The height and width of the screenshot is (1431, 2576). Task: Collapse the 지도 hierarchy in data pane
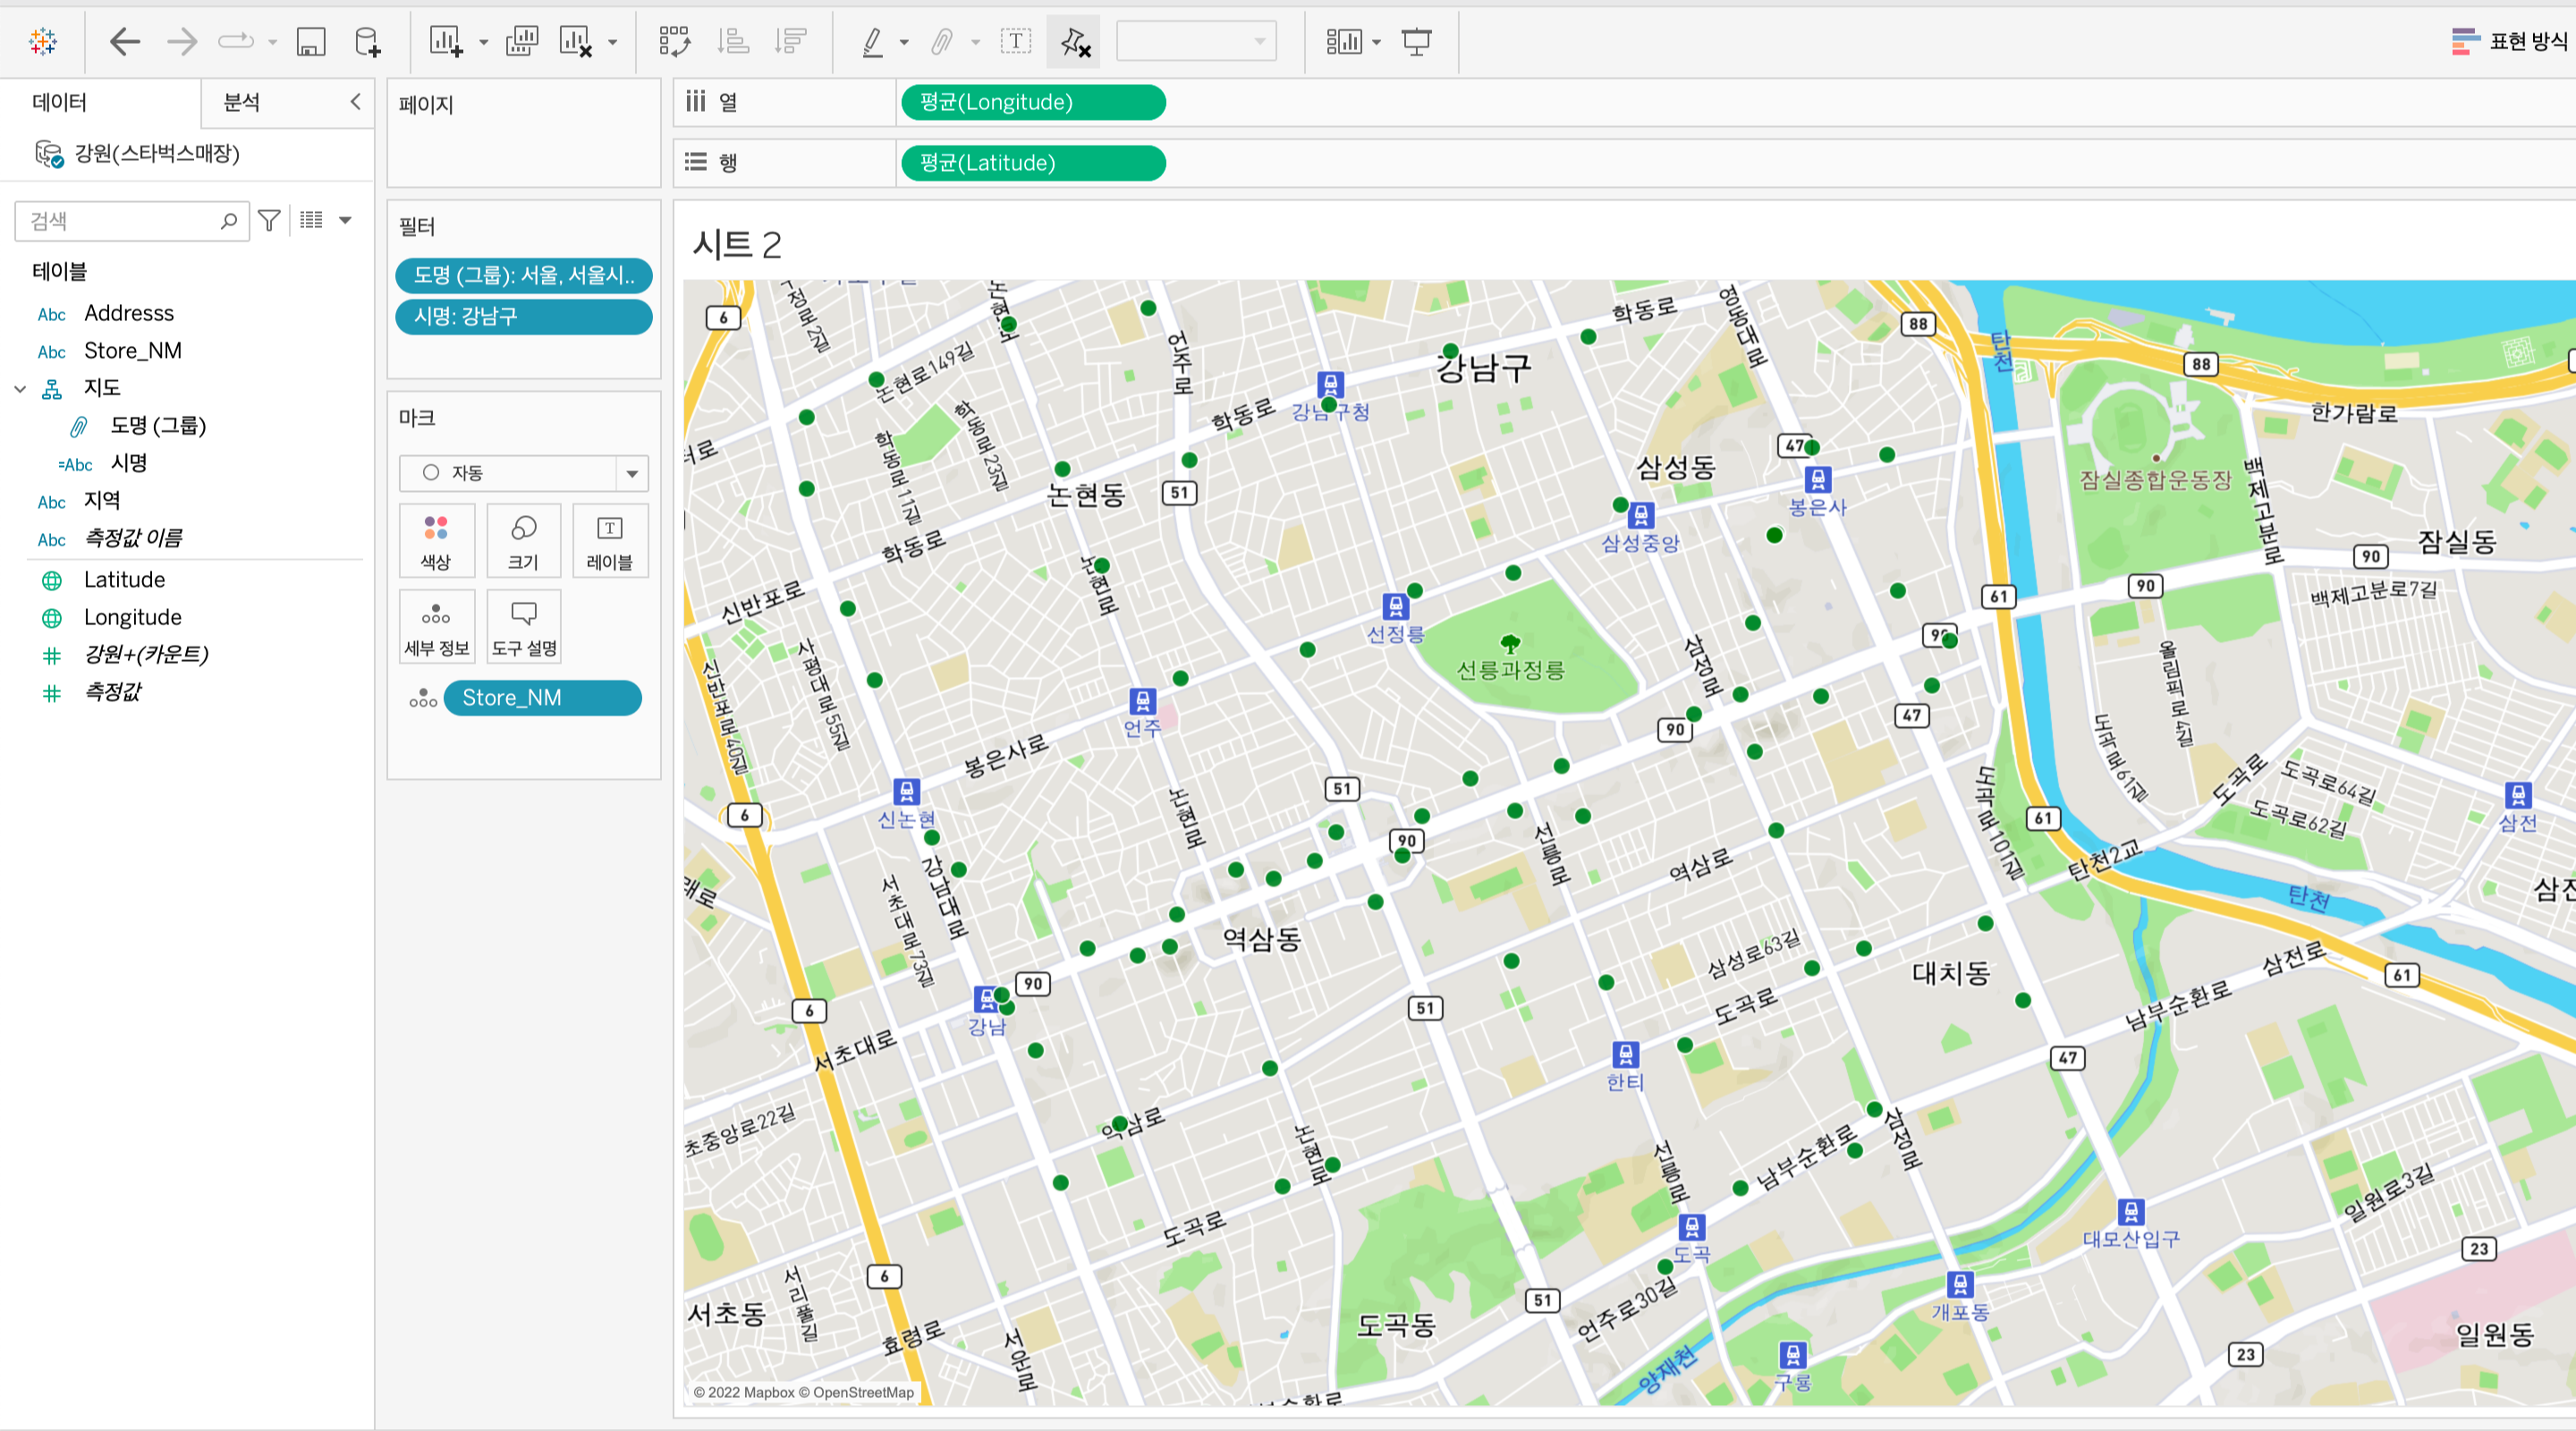coord(20,388)
